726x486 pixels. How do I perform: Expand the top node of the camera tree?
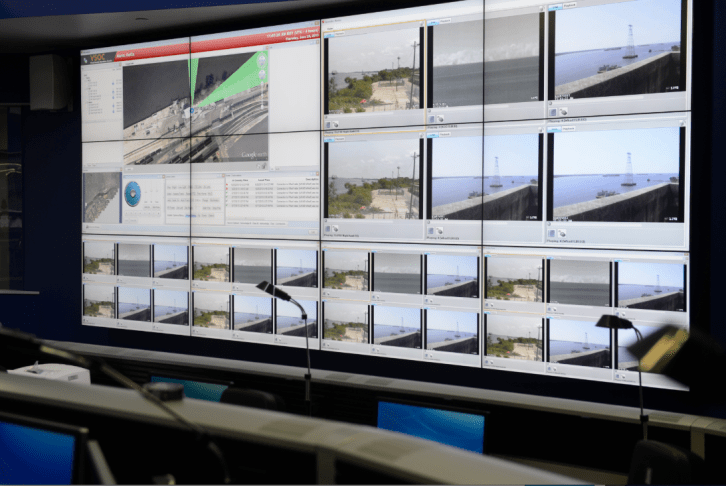pos(87,74)
